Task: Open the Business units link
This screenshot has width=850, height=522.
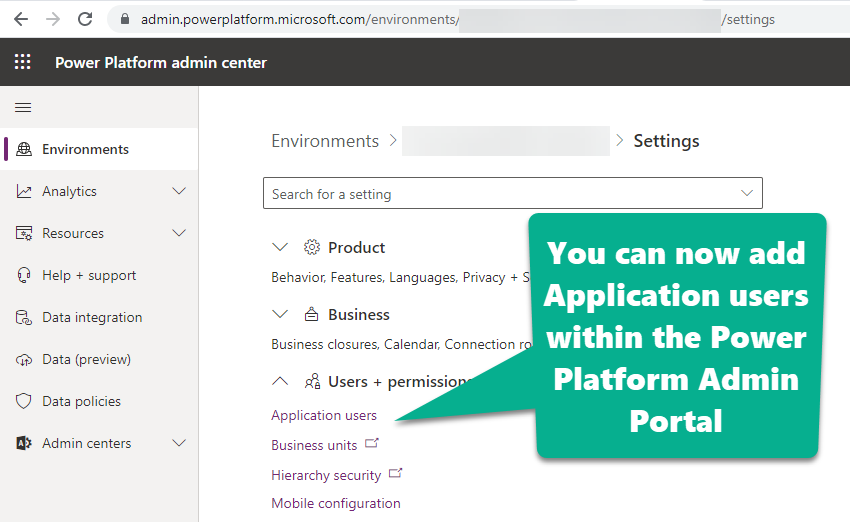Action: point(314,445)
